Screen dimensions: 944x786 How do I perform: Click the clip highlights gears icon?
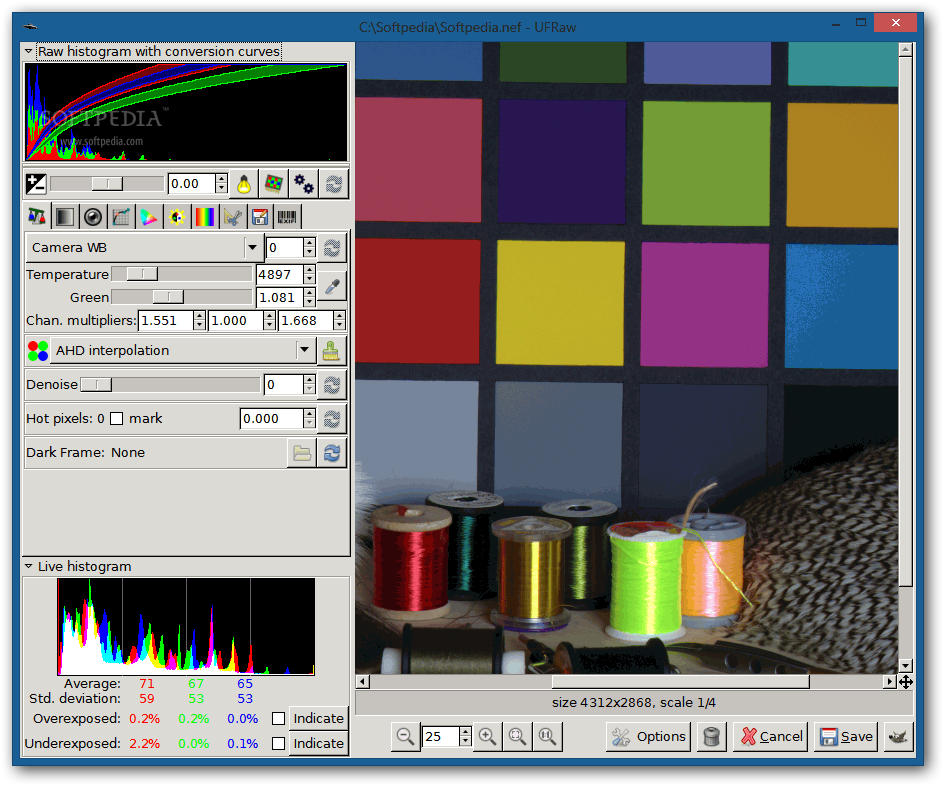click(303, 184)
